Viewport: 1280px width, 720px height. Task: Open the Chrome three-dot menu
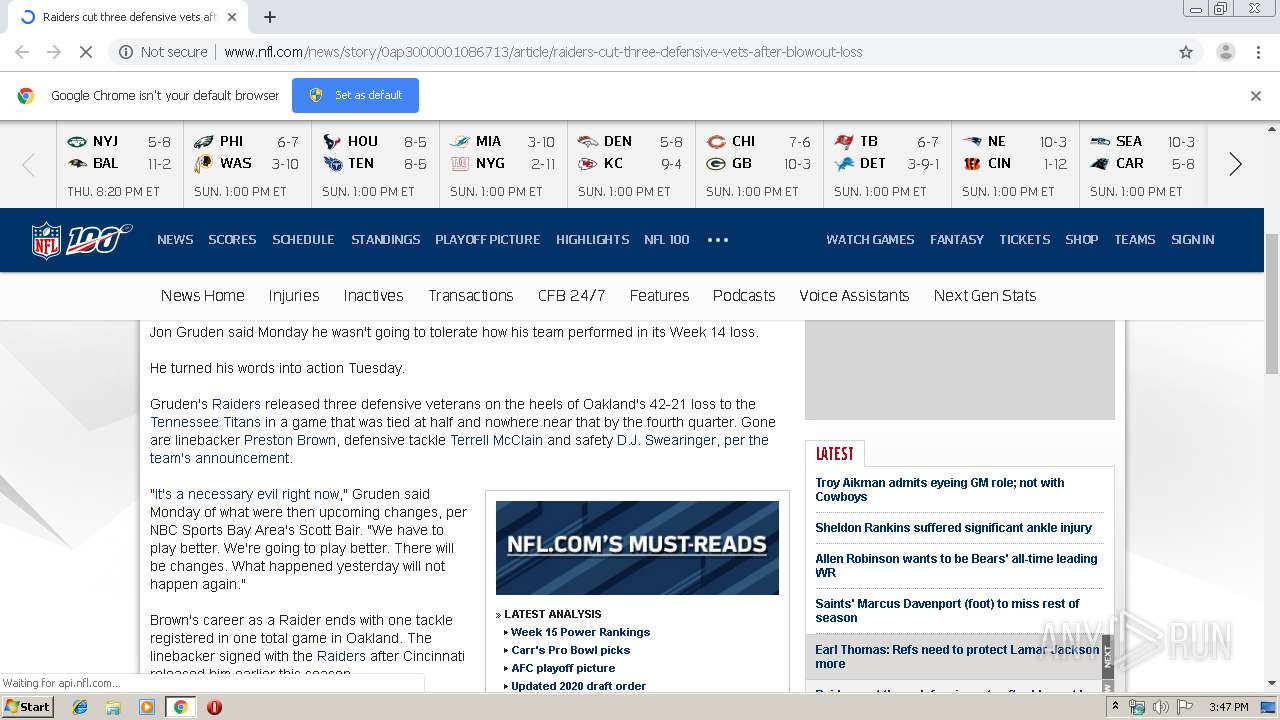coord(1258,52)
